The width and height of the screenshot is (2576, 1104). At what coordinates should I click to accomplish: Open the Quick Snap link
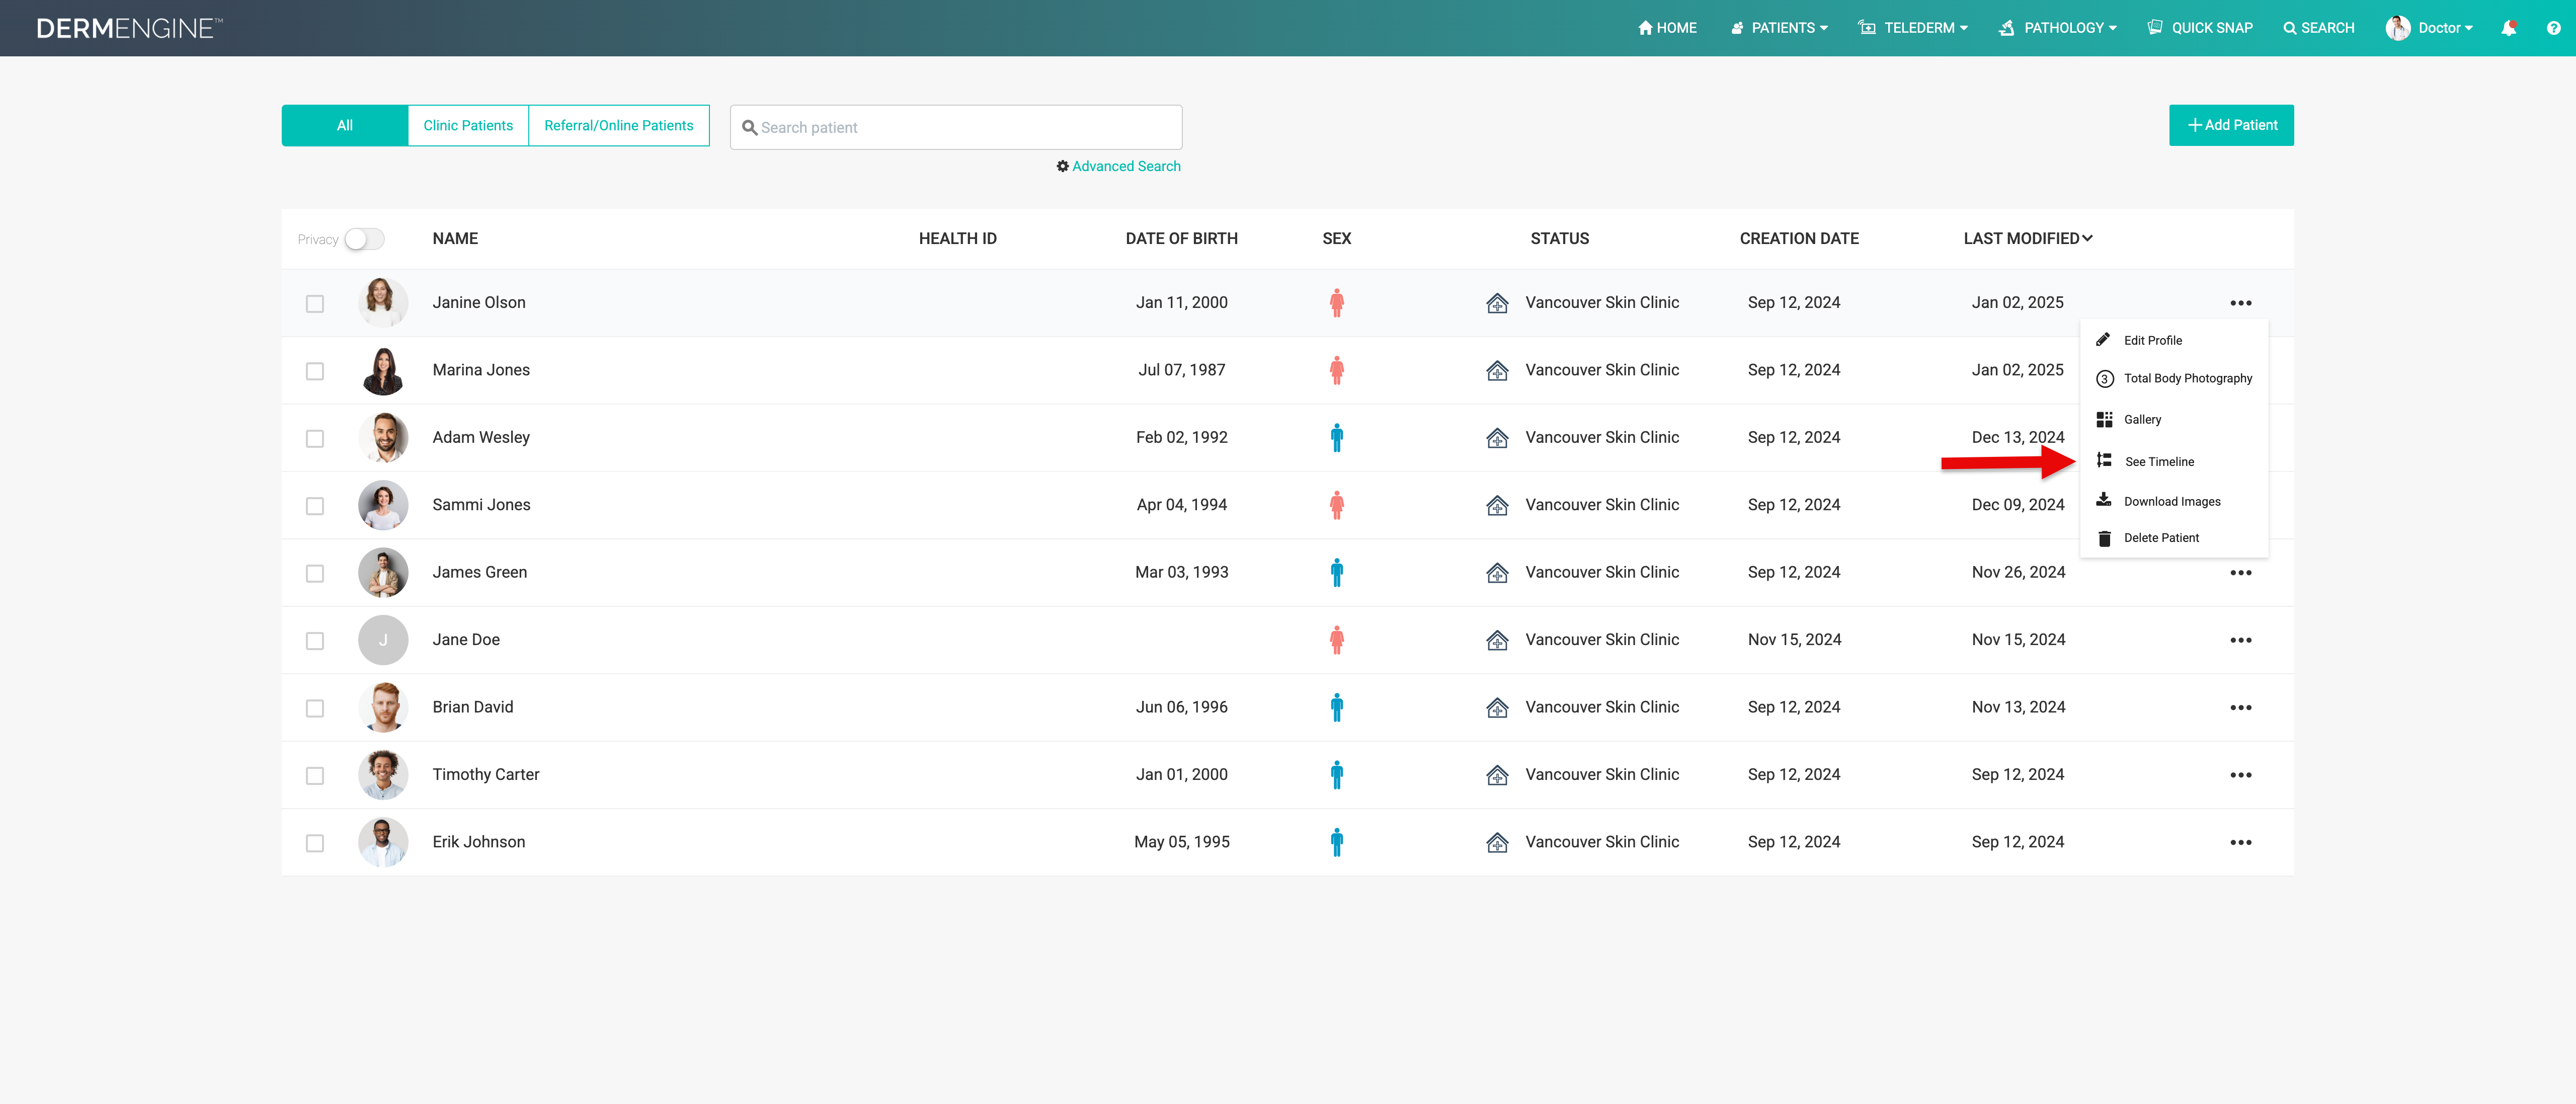pos(2200,28)
